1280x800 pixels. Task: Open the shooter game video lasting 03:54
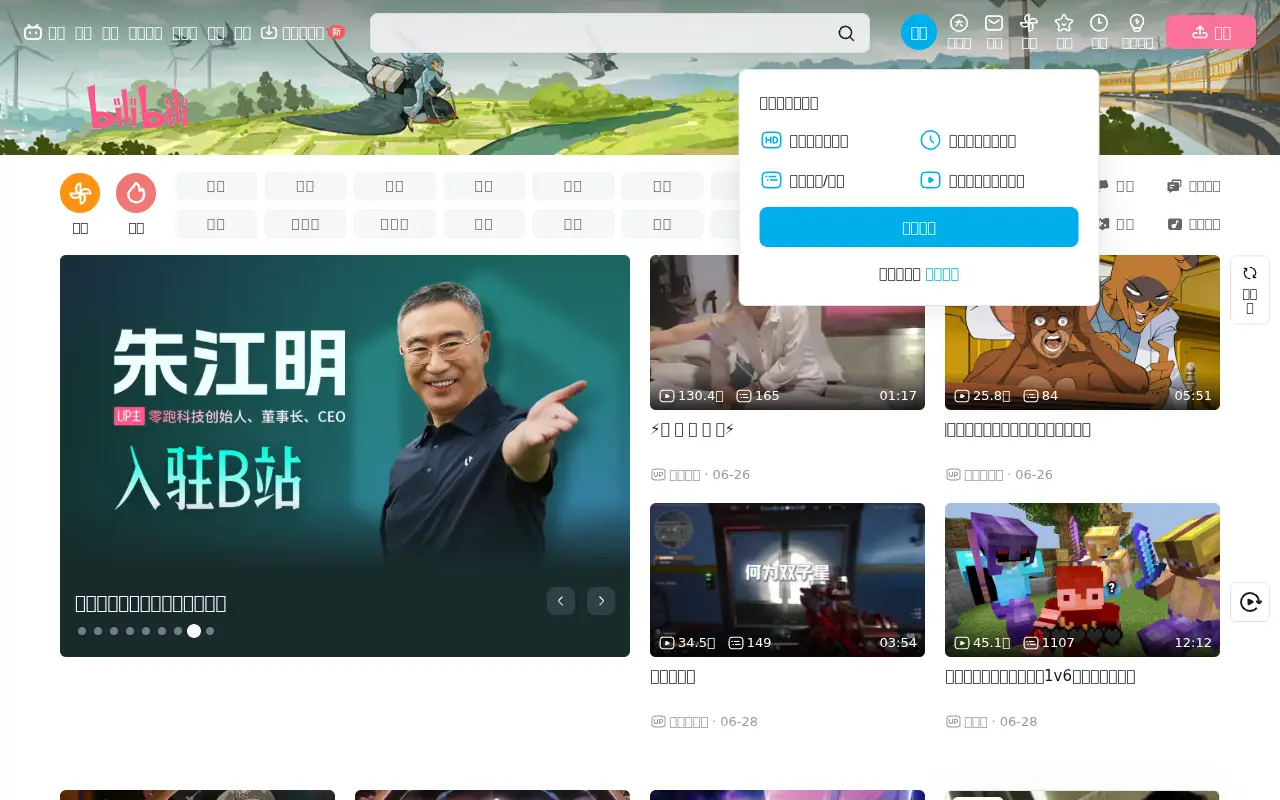coord(787,580)
